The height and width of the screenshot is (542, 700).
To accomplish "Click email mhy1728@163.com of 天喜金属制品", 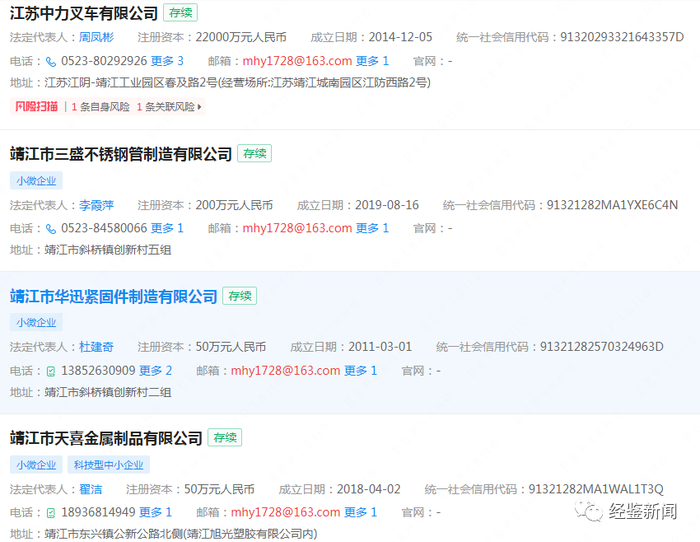I will coord(286,512).
